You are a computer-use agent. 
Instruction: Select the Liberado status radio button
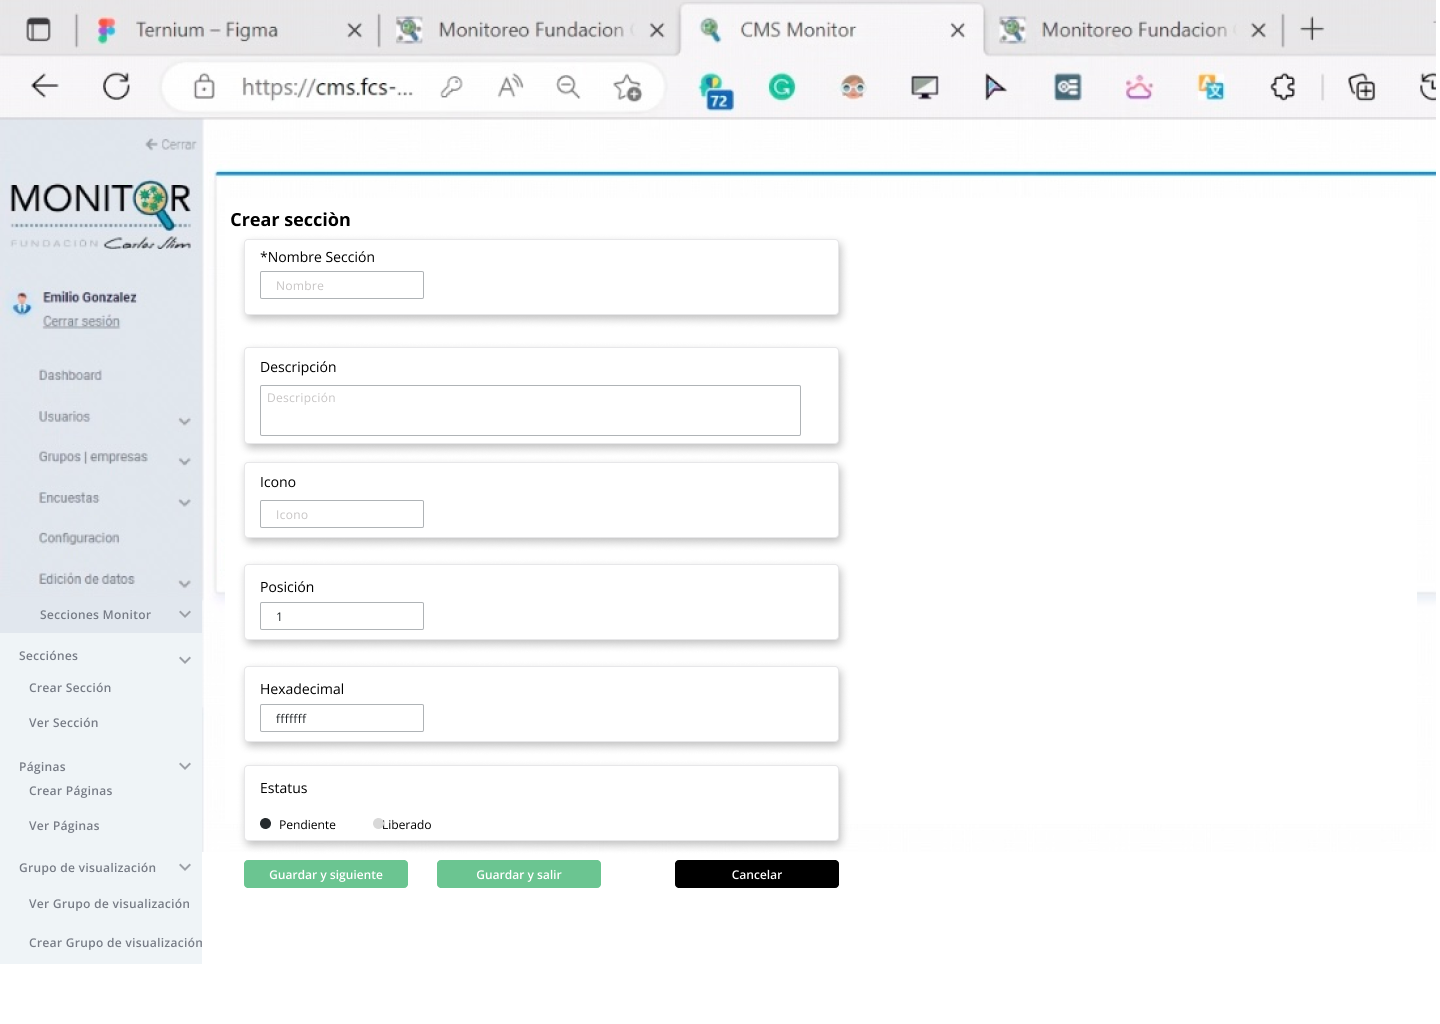378,824
